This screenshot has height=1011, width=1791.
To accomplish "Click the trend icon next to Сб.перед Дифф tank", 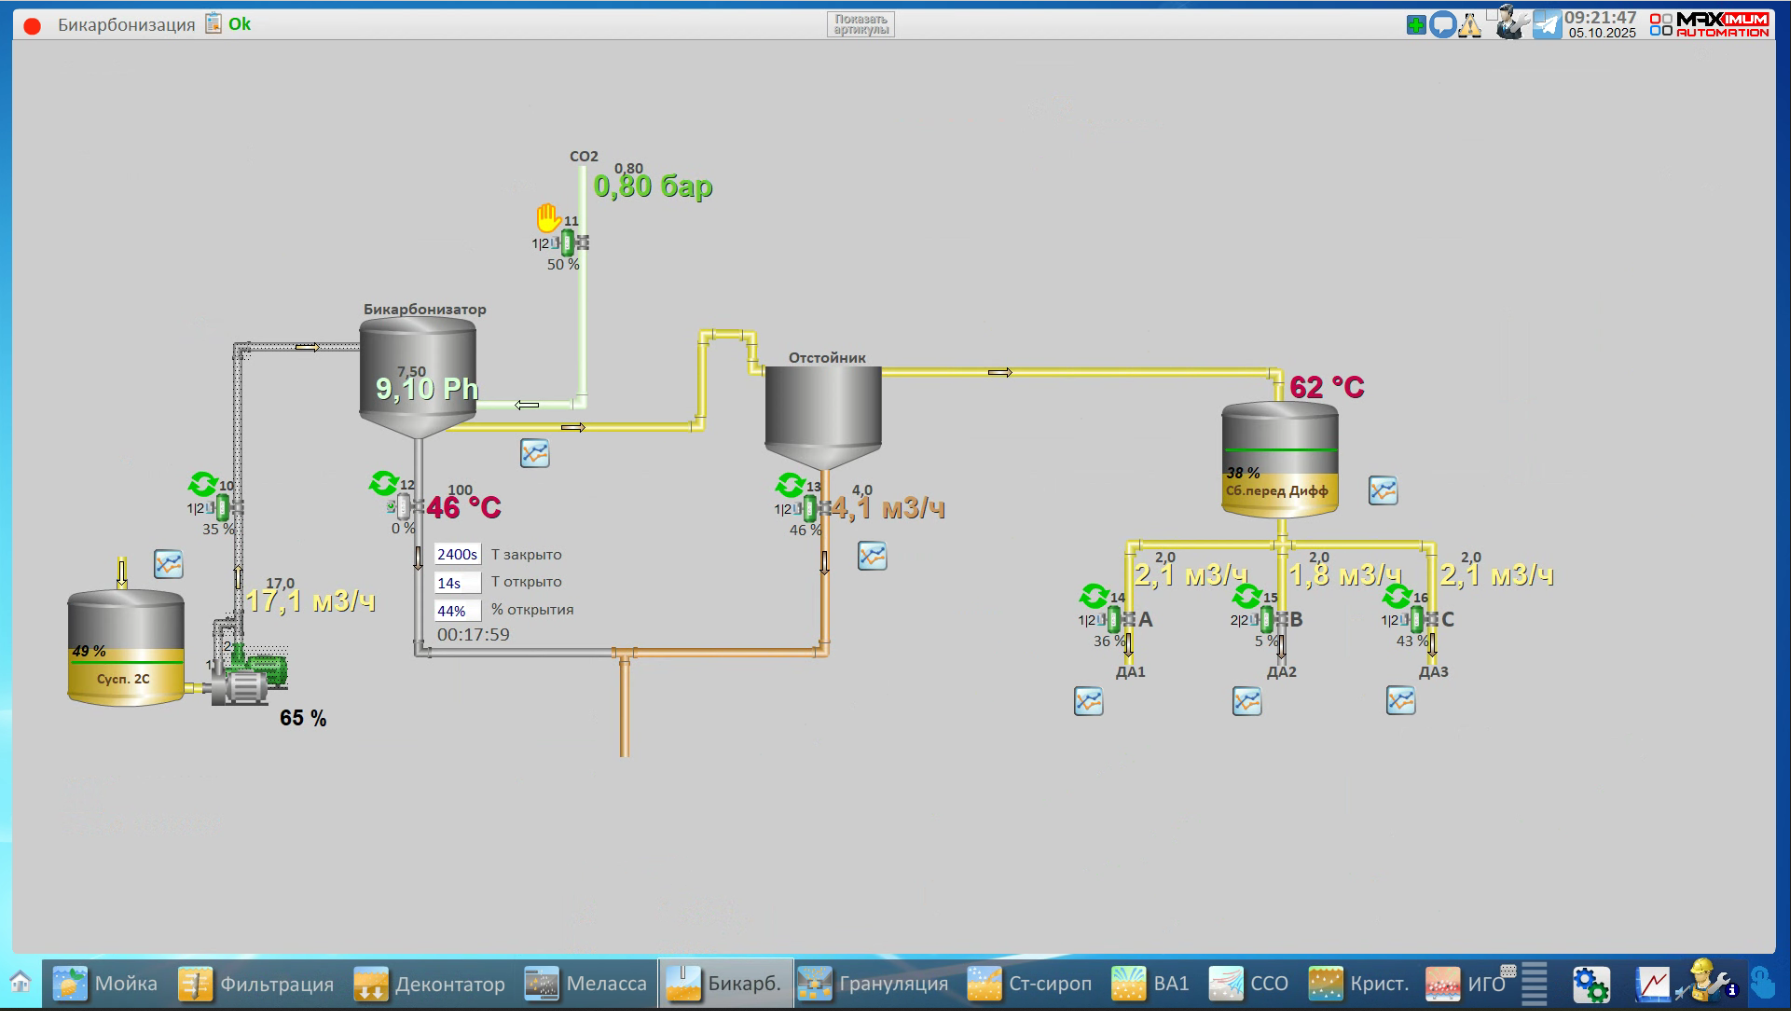I will 1383,491.
